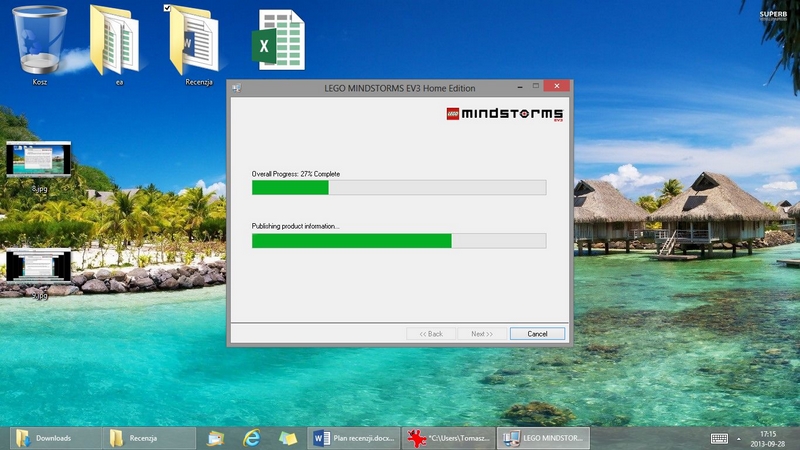Launch Internet Explorer from taskbar
The image size is (800, 450).
pos(252,438)
